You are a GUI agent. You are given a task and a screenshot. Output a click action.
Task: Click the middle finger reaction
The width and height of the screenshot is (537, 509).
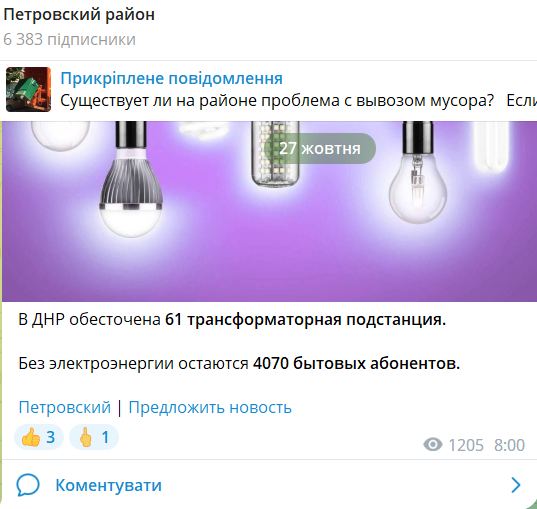click(x=94, y=437)
